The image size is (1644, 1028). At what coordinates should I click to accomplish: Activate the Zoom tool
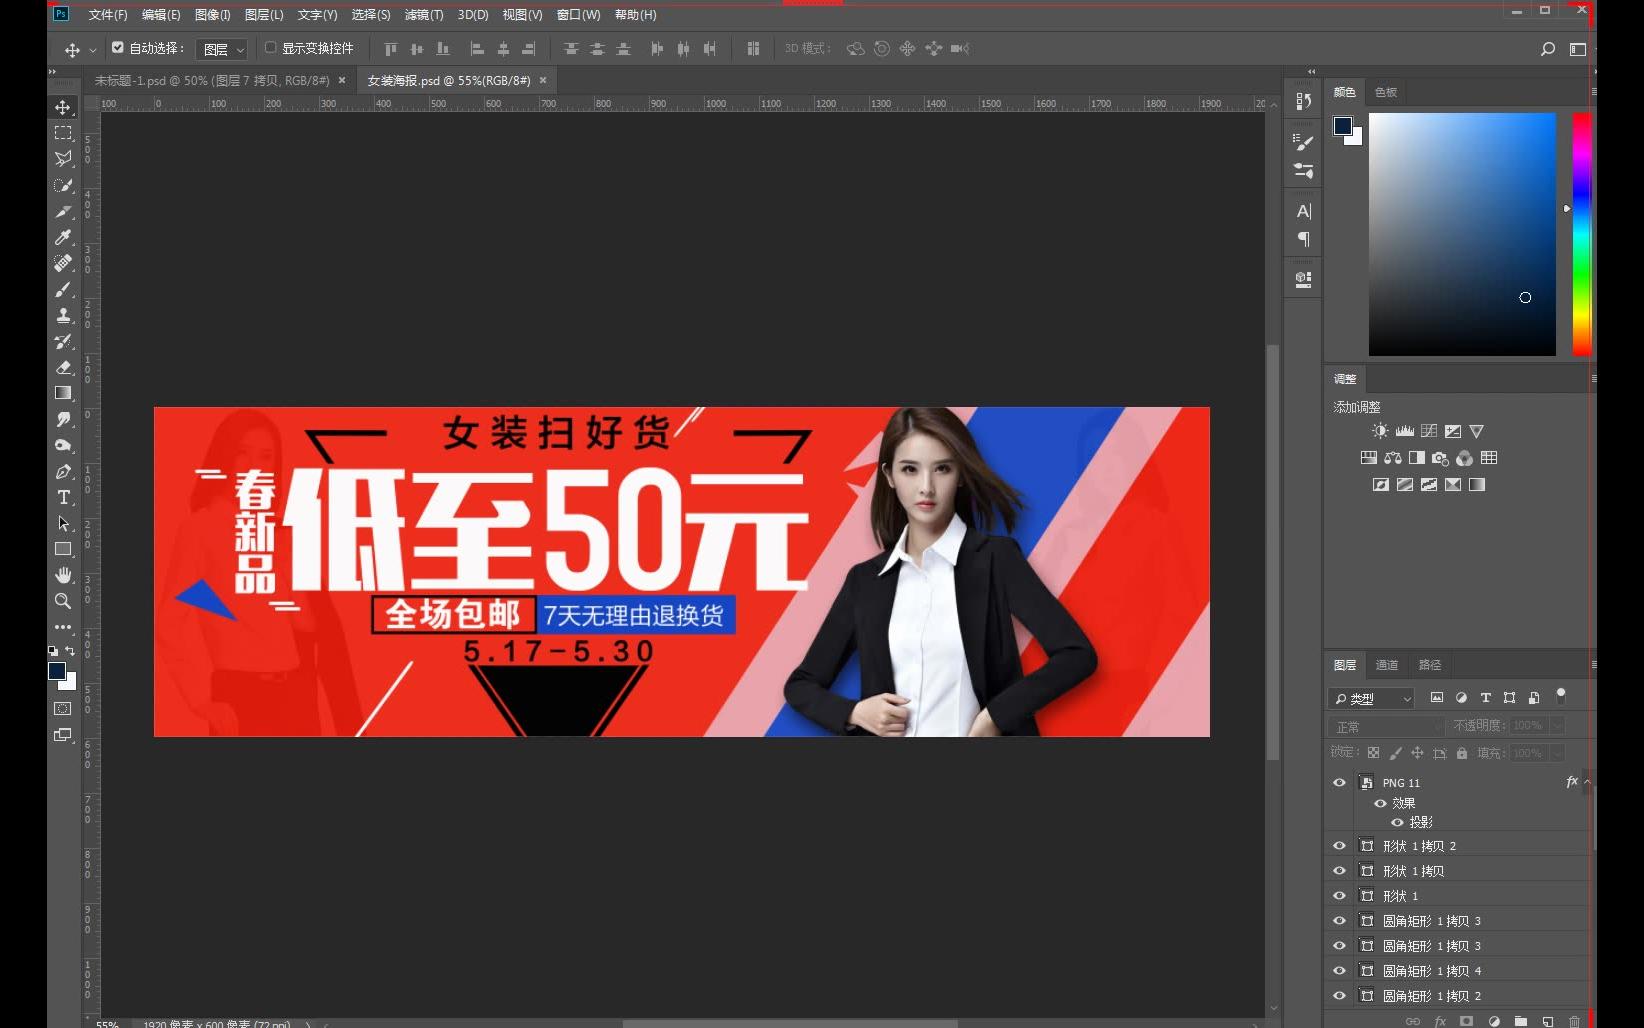point(63,601)
